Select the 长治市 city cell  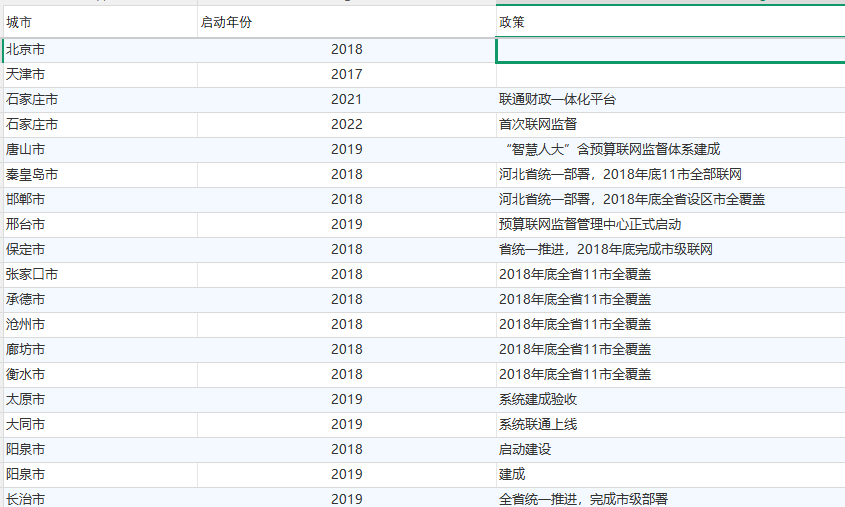click(100, 498)
